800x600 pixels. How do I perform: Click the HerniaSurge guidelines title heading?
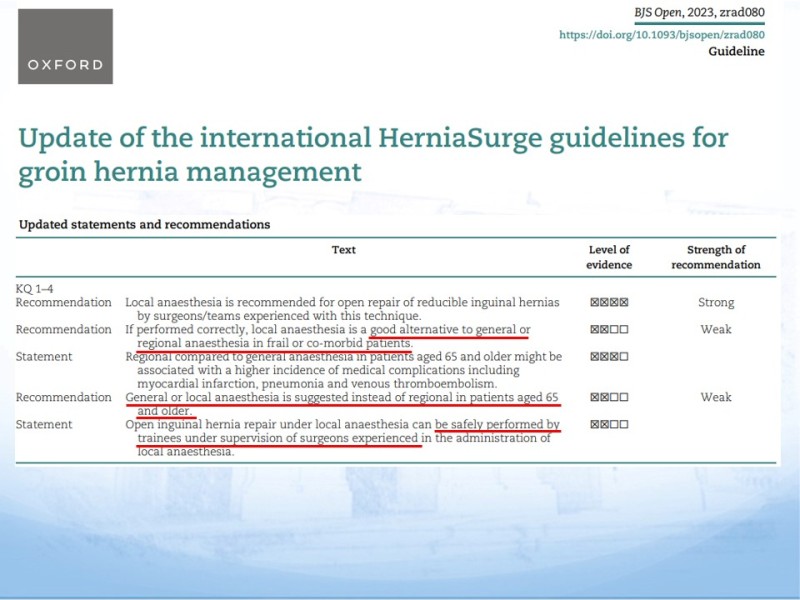tap(373, 154)
